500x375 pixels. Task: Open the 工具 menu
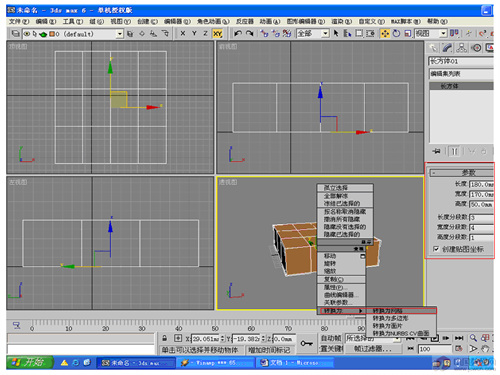(72, 21)
